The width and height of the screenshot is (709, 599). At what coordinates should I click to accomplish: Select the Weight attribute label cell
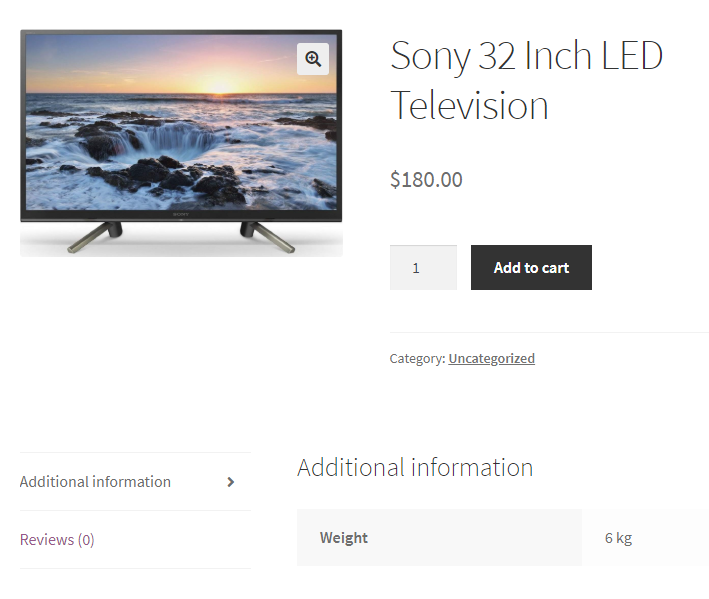pos(439,538)
